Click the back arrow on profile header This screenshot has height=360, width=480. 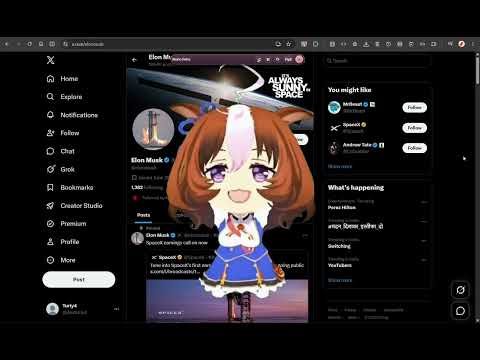tap(134, 60)
